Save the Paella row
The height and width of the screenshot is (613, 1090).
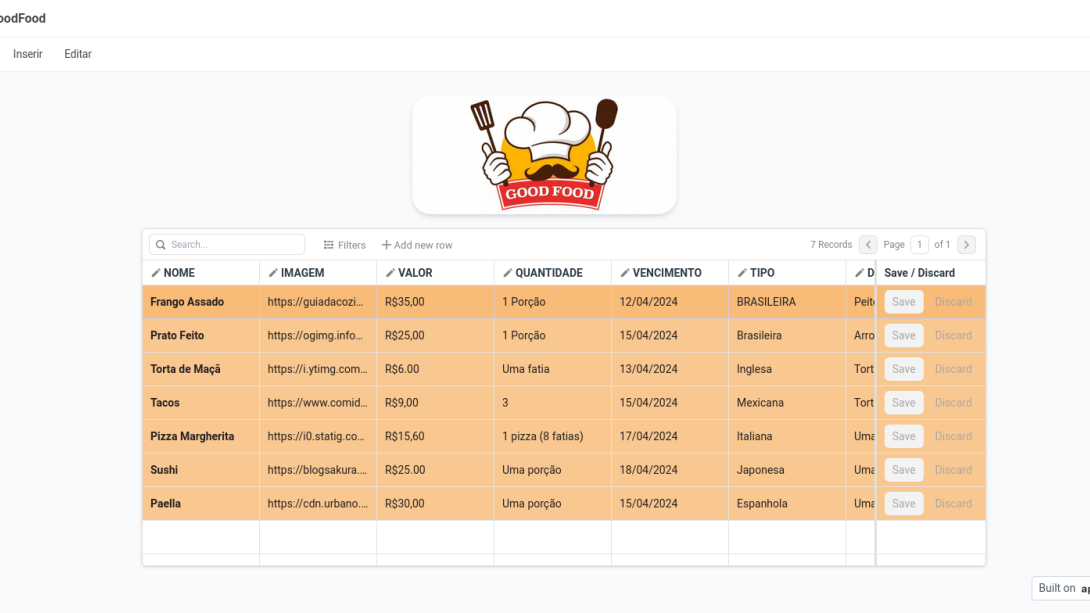point(904,503)
